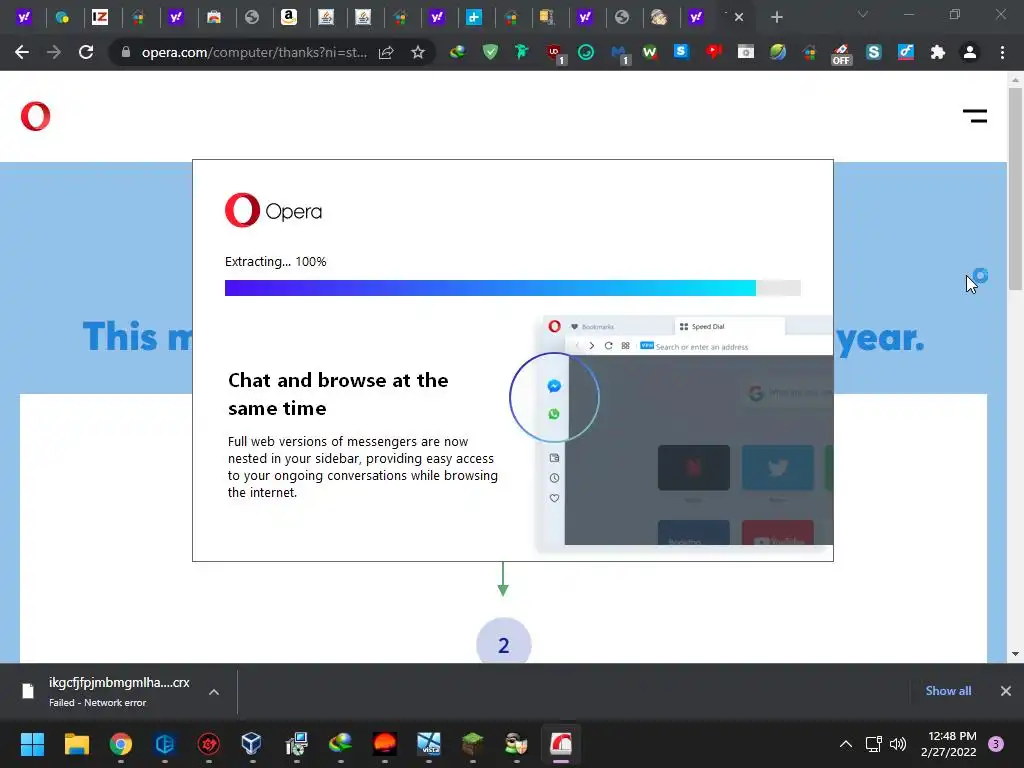Open the Extensions puzzle piece menu
1024x768 pixels.
click(938, 52)
